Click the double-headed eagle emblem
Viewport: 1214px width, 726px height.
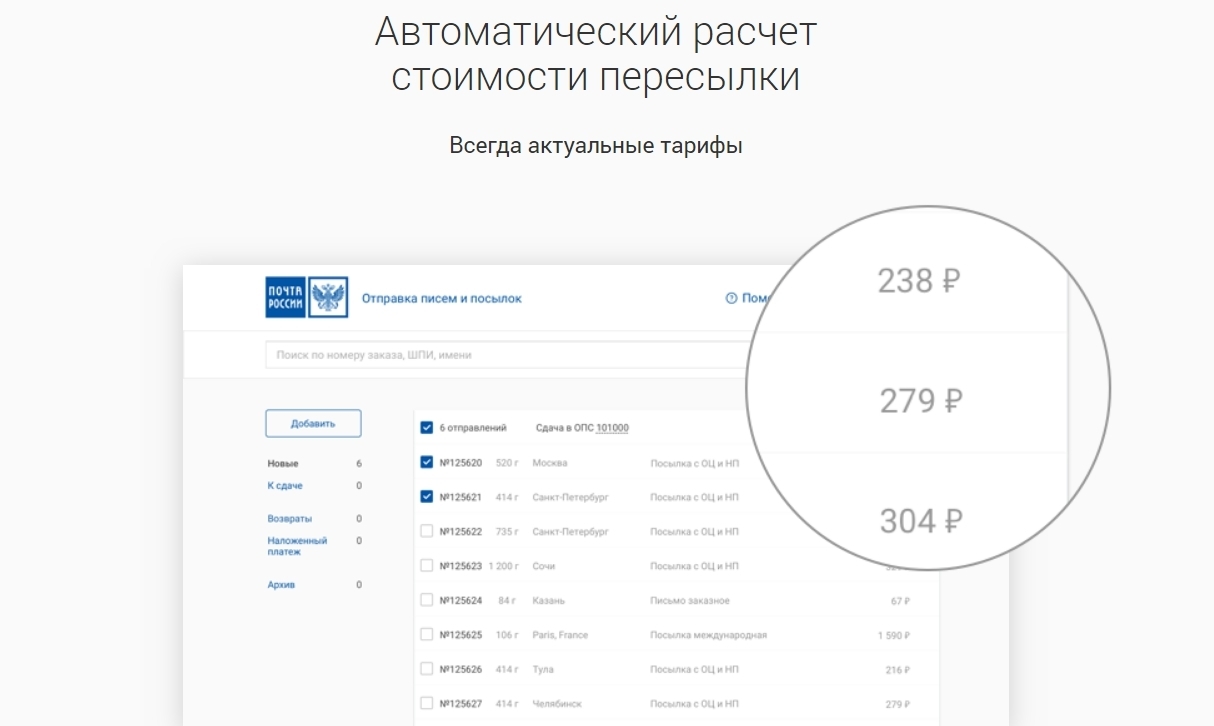tap(328, 298)
